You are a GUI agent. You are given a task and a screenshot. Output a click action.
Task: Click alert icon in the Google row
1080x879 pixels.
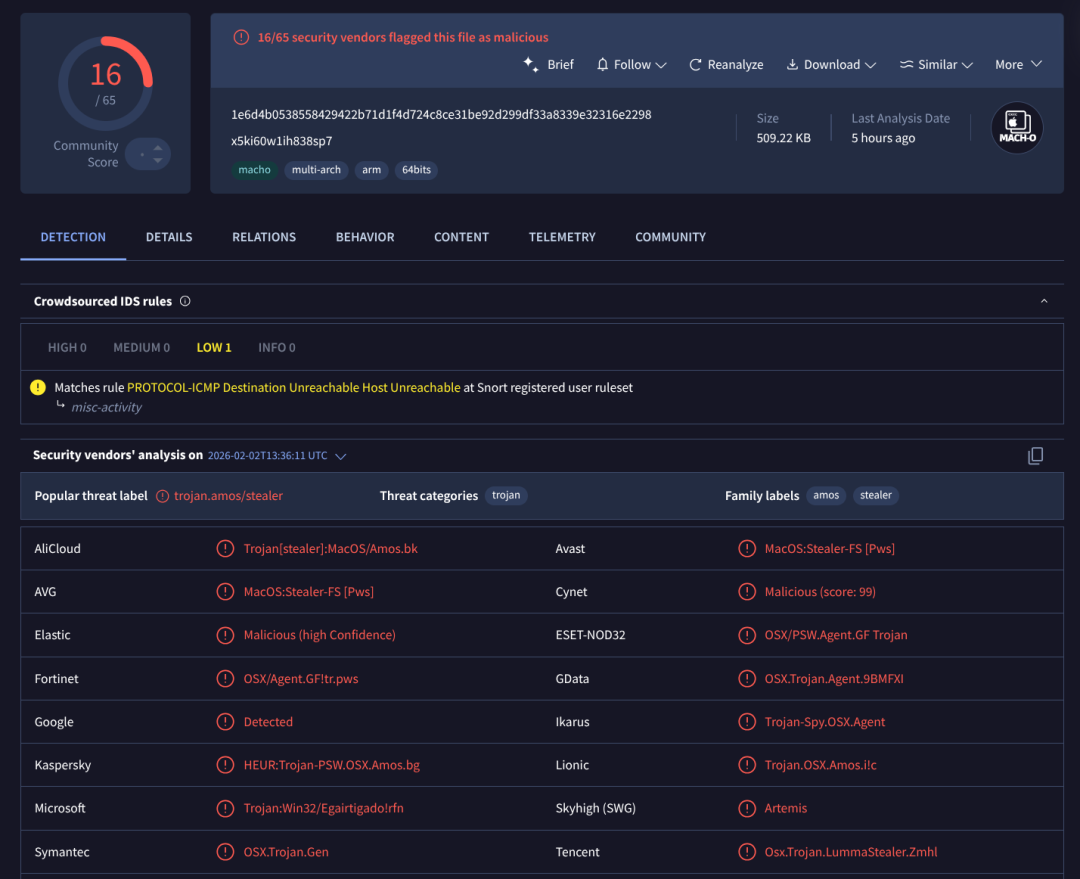[225, 722]
